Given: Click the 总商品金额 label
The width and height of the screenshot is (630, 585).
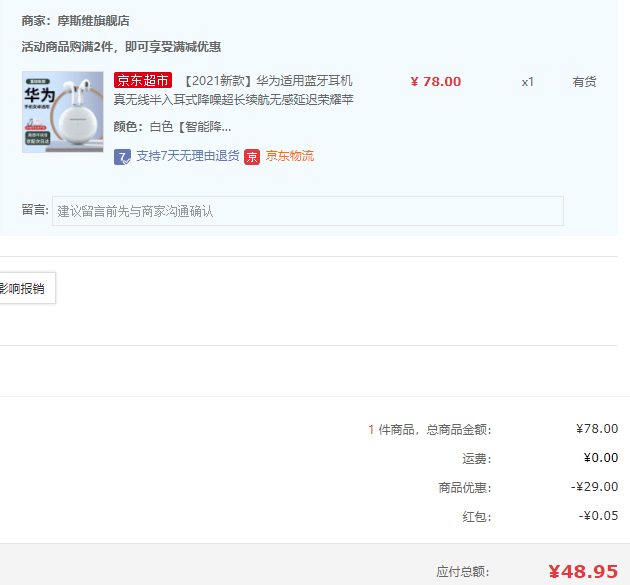Looking at the screenshot, I should tap(459, 430).
